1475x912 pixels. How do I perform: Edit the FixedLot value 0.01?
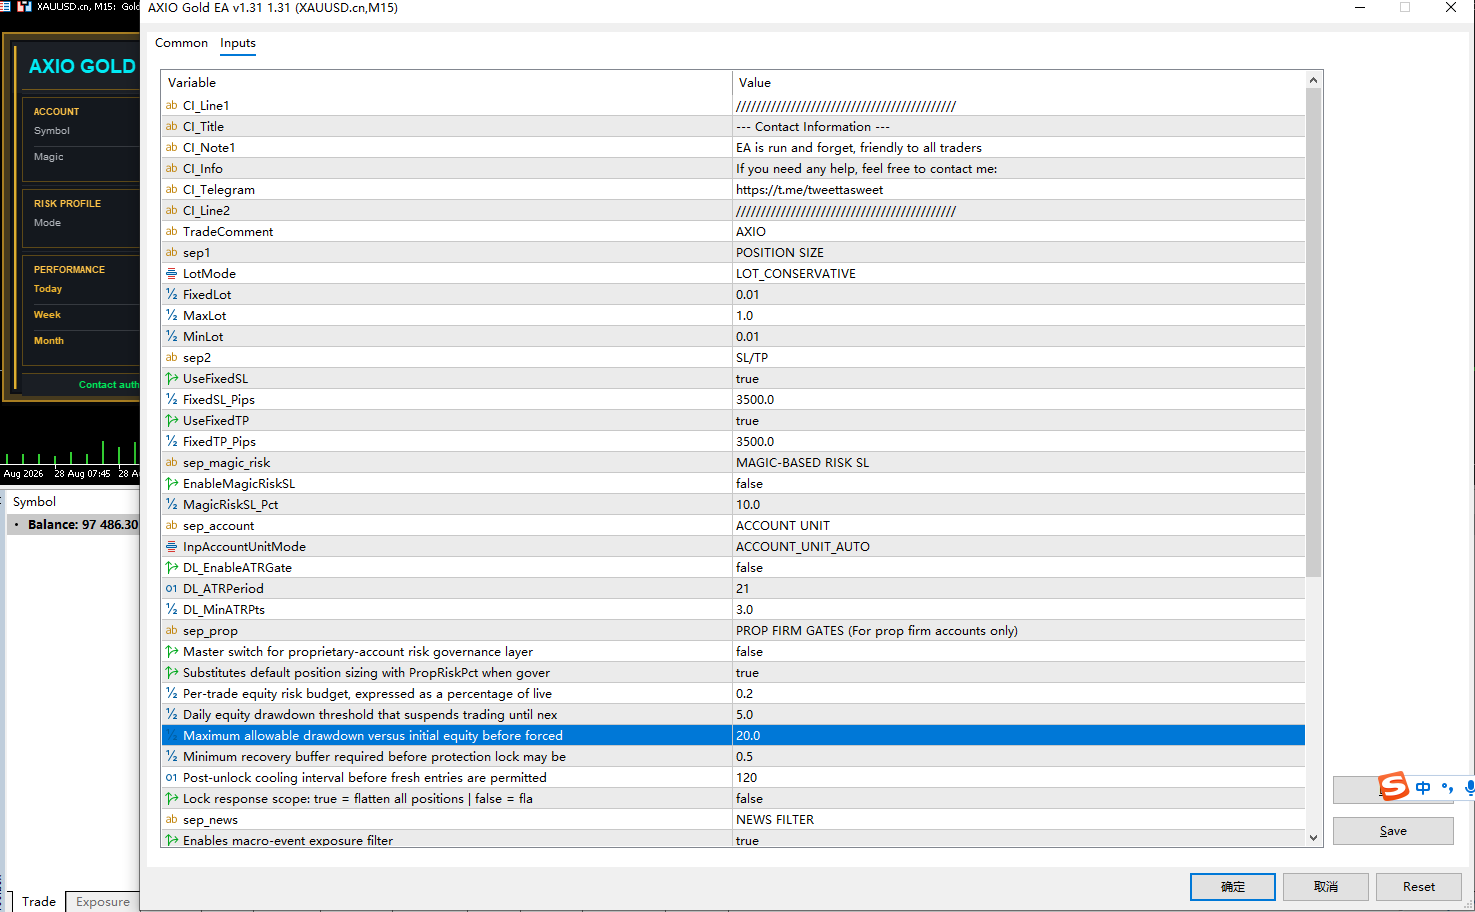click(1018, 294)
